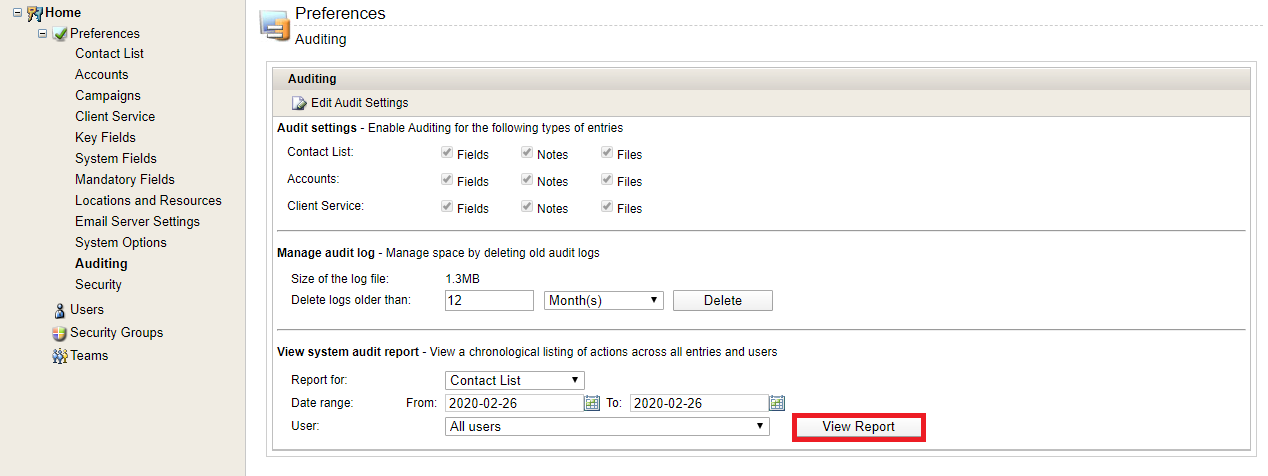This screenshot has height=476, width=1268.
Task: Click the Teams people icon
Action: coord(60,356)
